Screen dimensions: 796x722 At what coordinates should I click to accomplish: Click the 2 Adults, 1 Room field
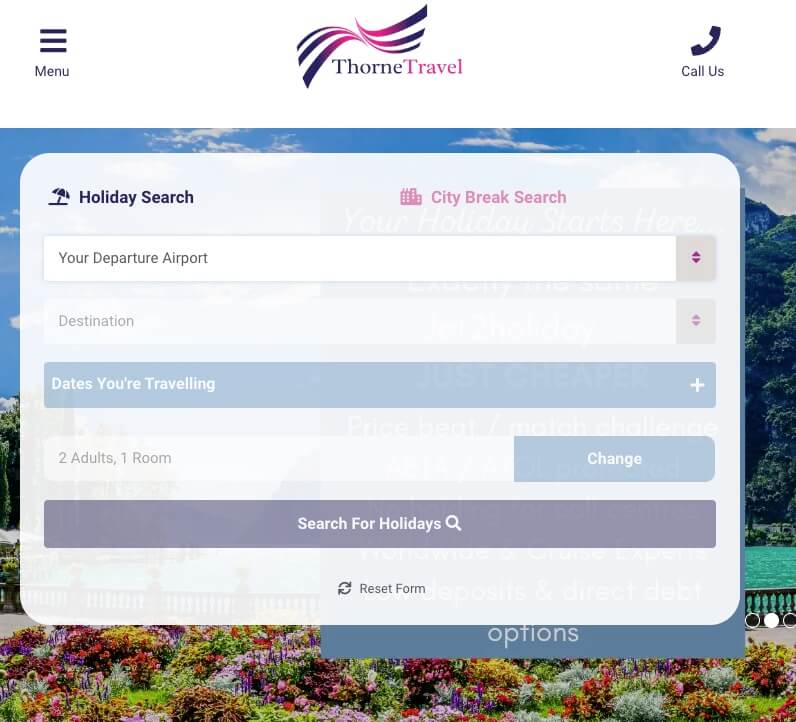coord(279,458)
